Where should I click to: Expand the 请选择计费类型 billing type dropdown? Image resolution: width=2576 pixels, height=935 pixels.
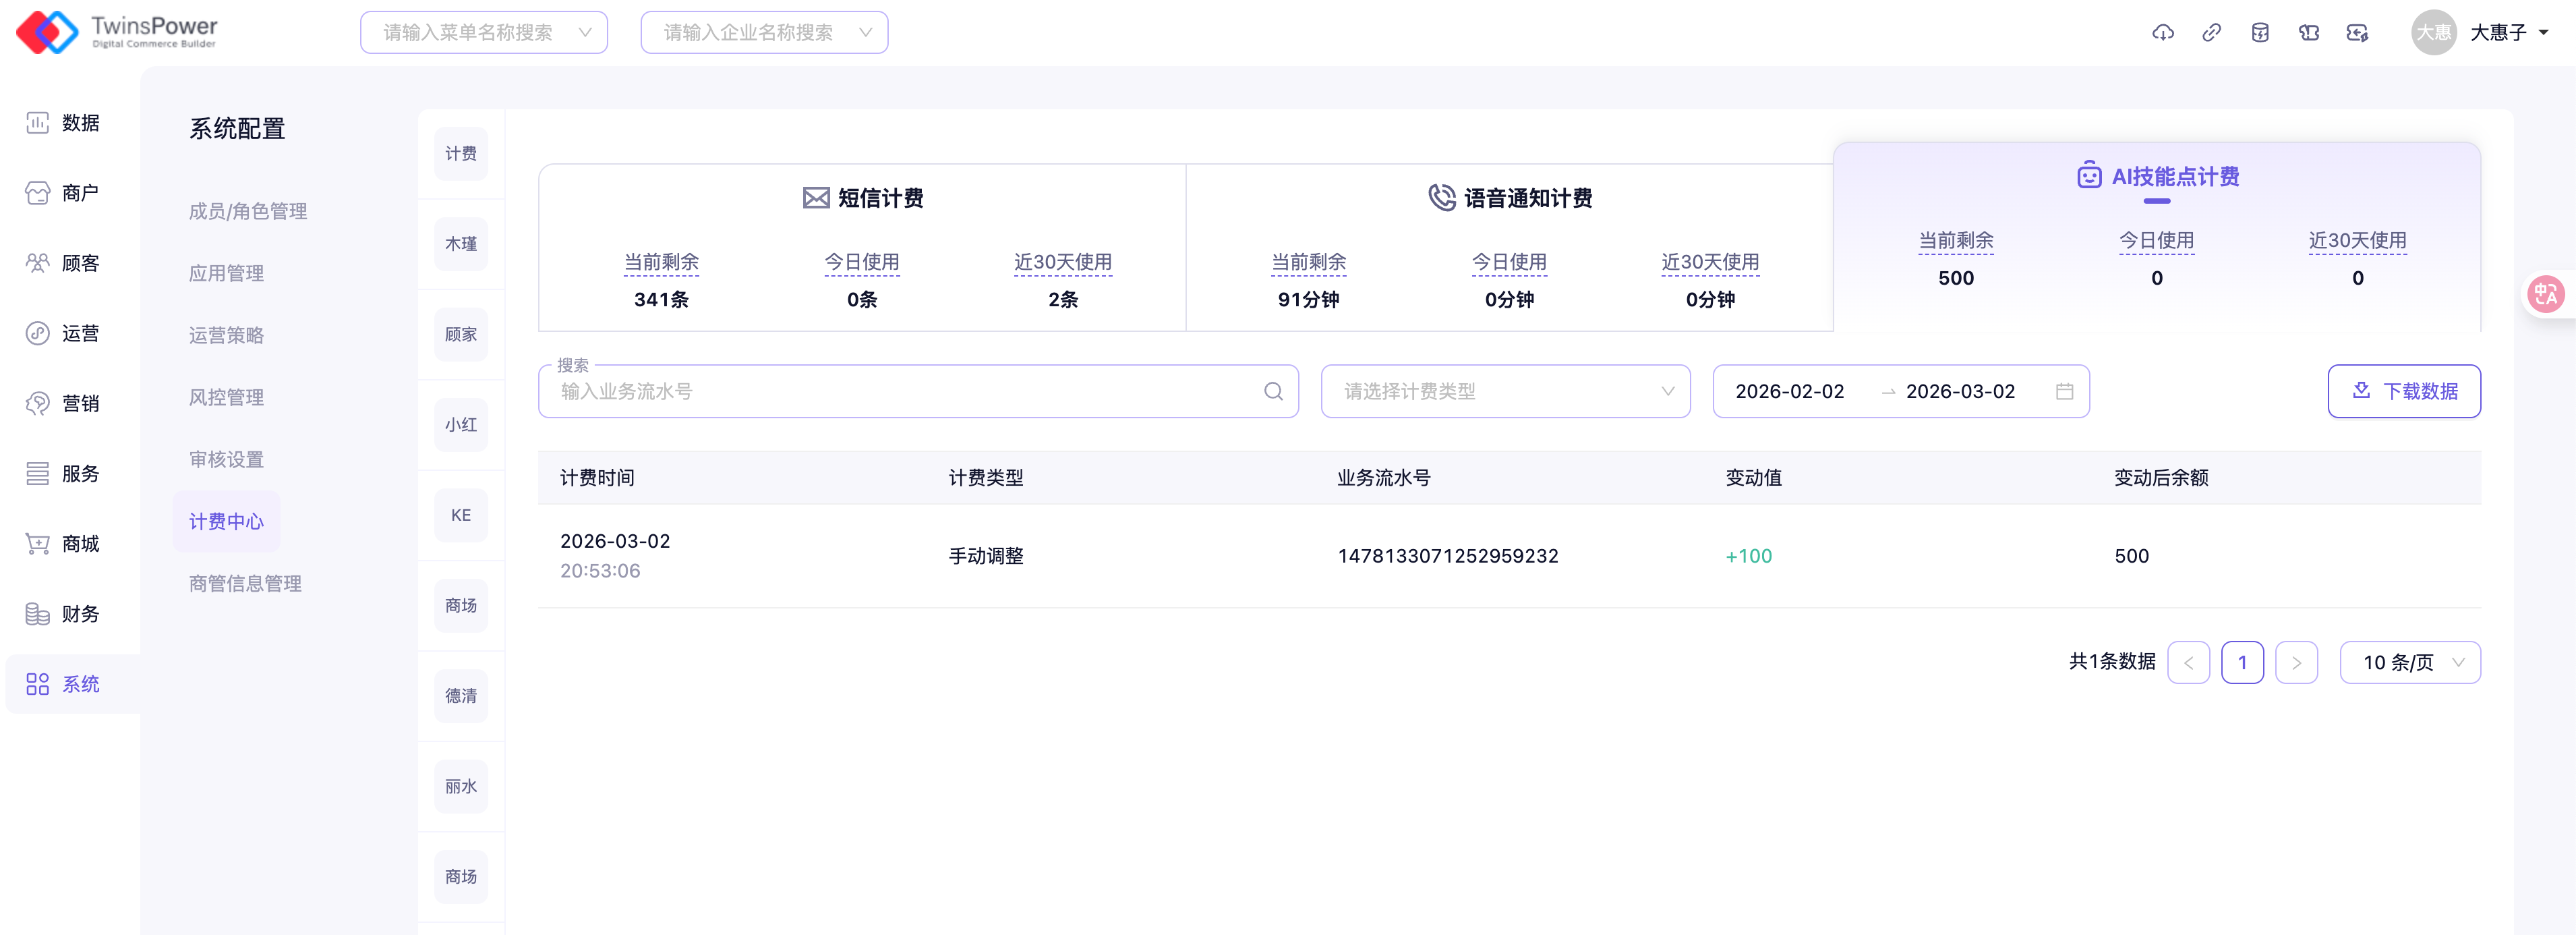(1505, 391)
